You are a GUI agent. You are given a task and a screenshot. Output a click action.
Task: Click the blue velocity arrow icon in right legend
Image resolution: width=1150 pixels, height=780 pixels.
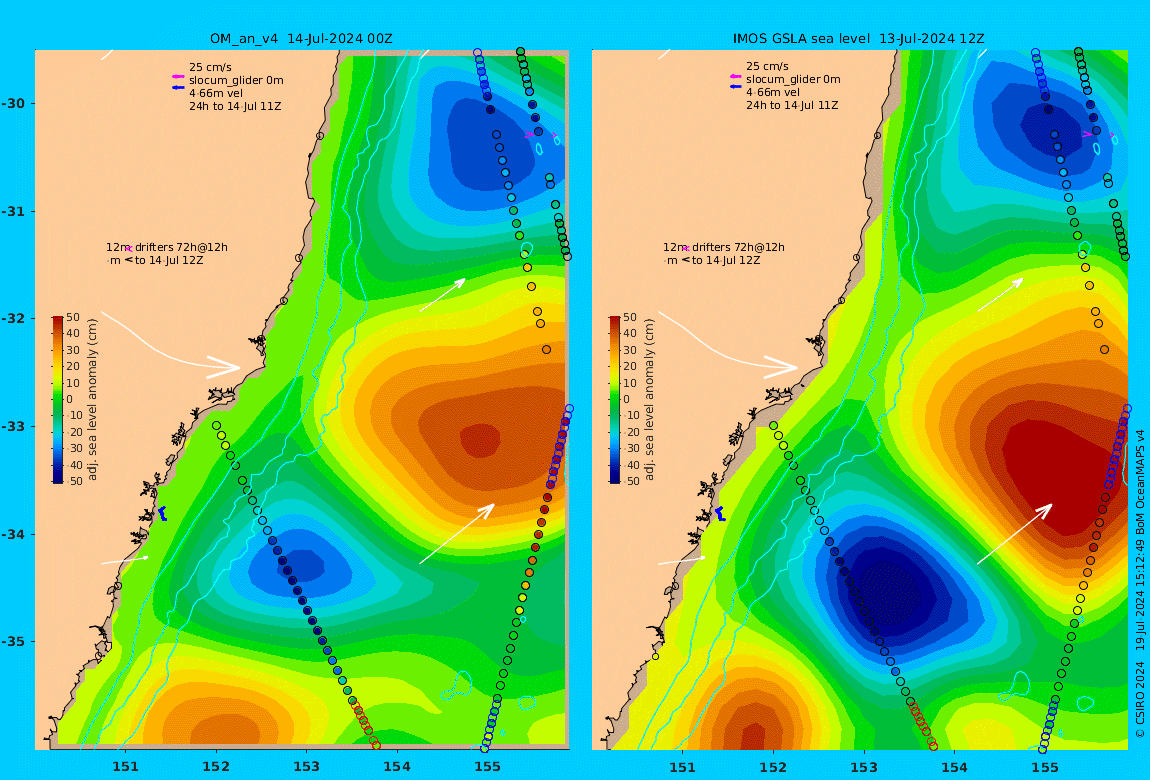click(735, 87)
